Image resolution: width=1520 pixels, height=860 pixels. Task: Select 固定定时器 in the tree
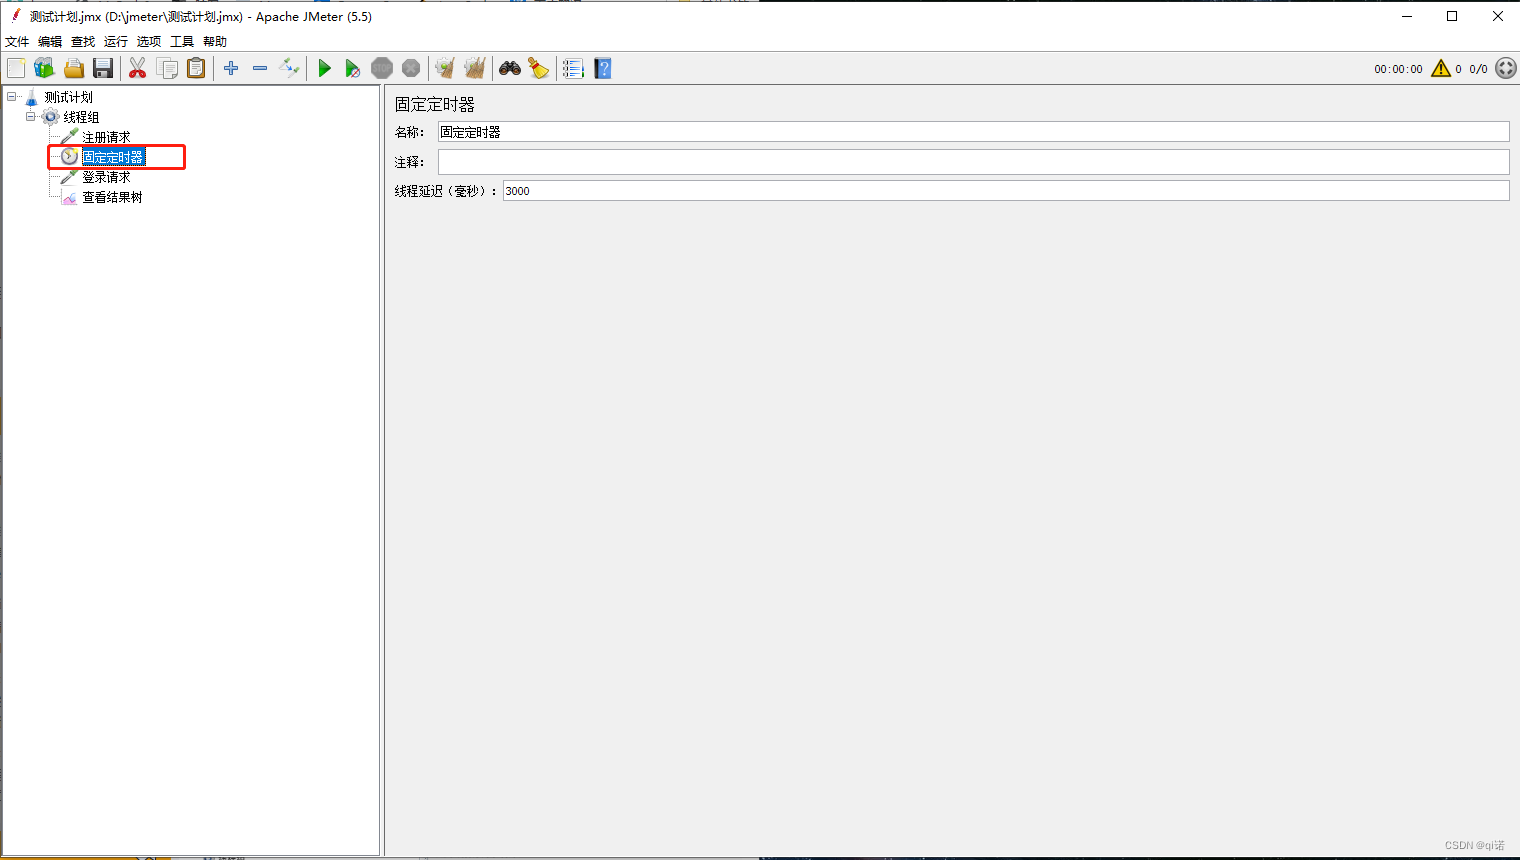tap(113, 157)
